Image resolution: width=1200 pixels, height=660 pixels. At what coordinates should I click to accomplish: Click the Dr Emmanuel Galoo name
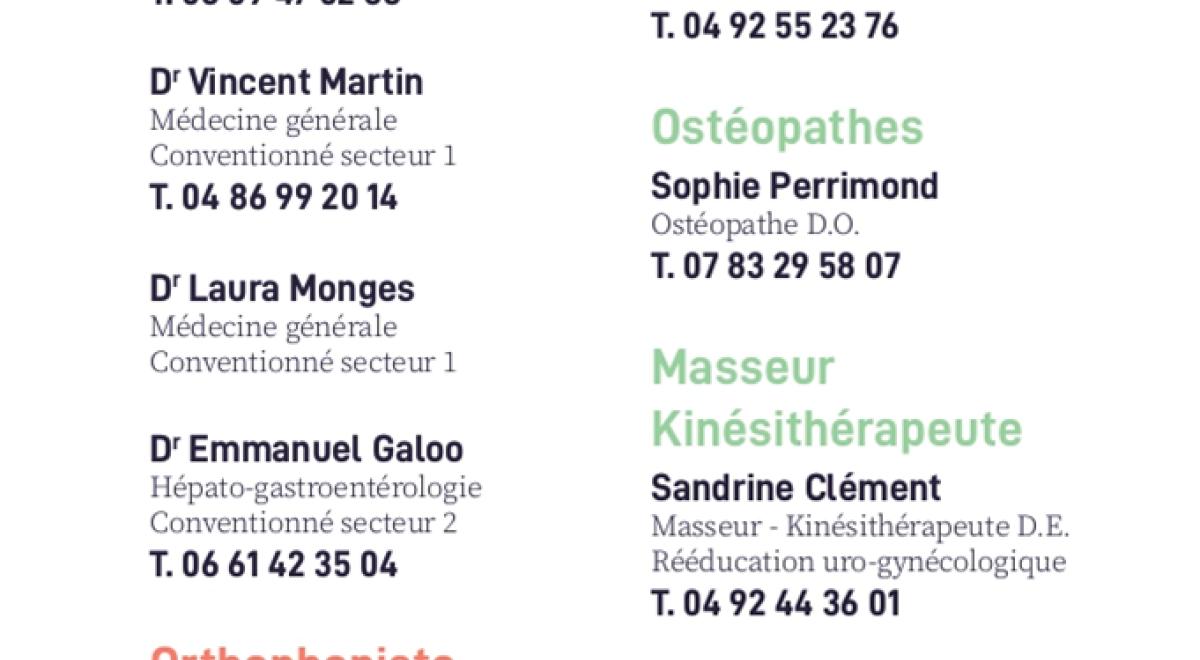(x=306, y=449)
